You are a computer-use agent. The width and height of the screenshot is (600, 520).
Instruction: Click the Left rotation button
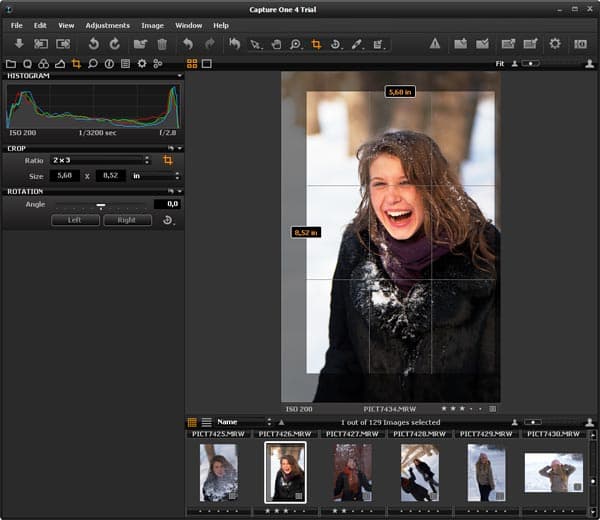75,220
